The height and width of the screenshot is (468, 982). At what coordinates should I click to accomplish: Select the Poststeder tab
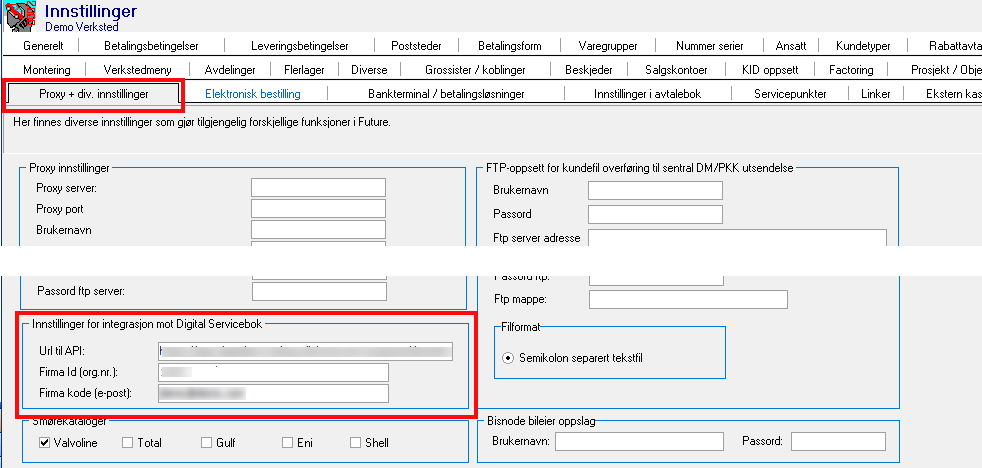pos(416,46)
